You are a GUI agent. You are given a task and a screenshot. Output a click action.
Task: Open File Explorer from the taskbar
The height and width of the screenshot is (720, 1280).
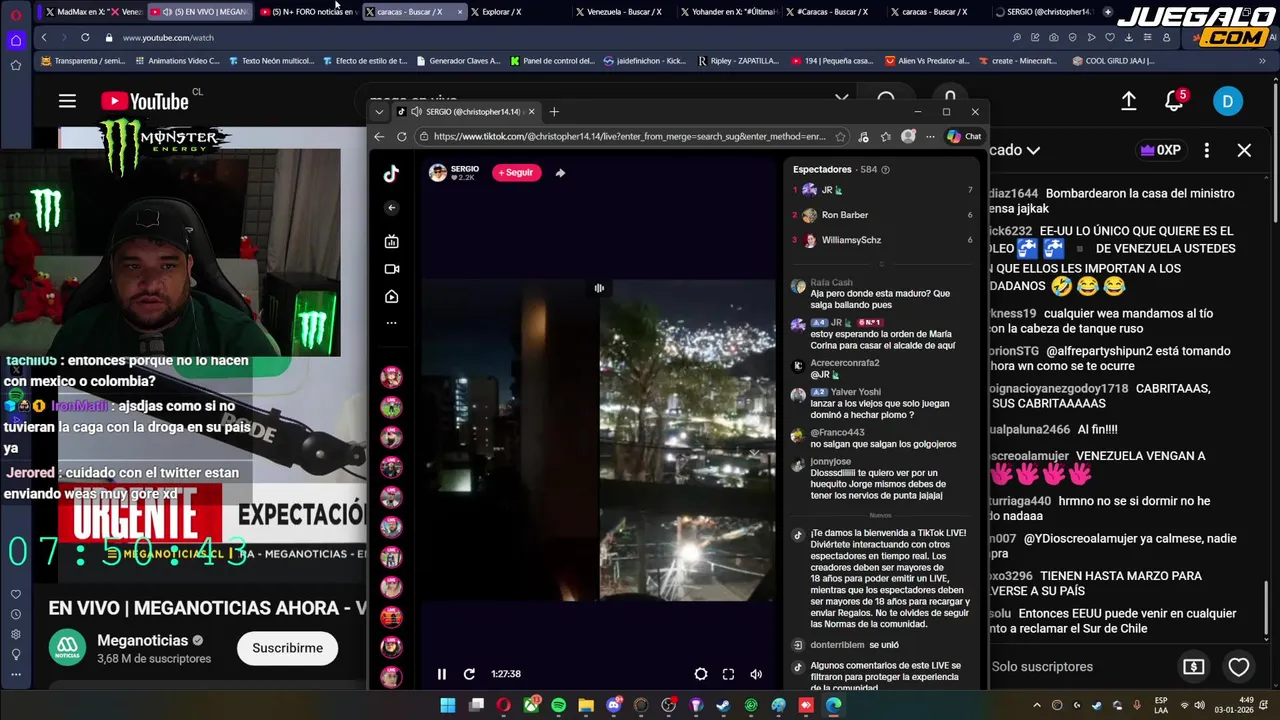click(x=586, y=705)
